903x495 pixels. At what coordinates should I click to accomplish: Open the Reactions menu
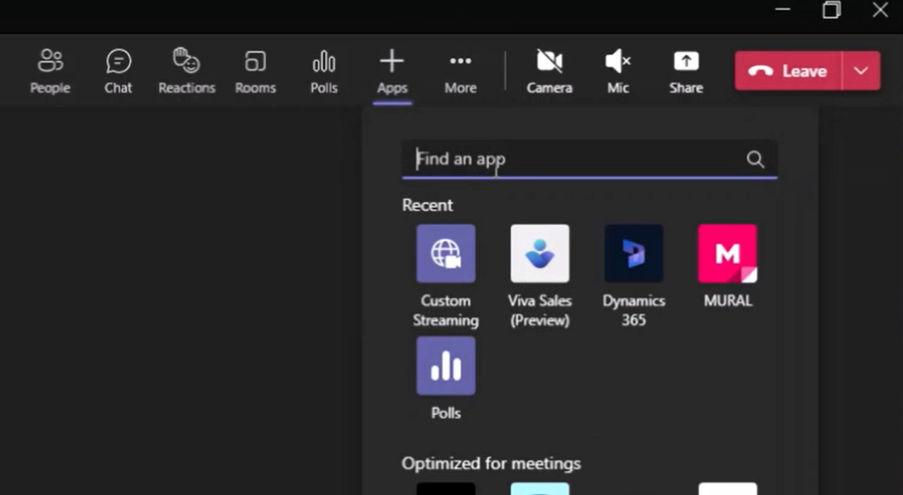point(187,71)
